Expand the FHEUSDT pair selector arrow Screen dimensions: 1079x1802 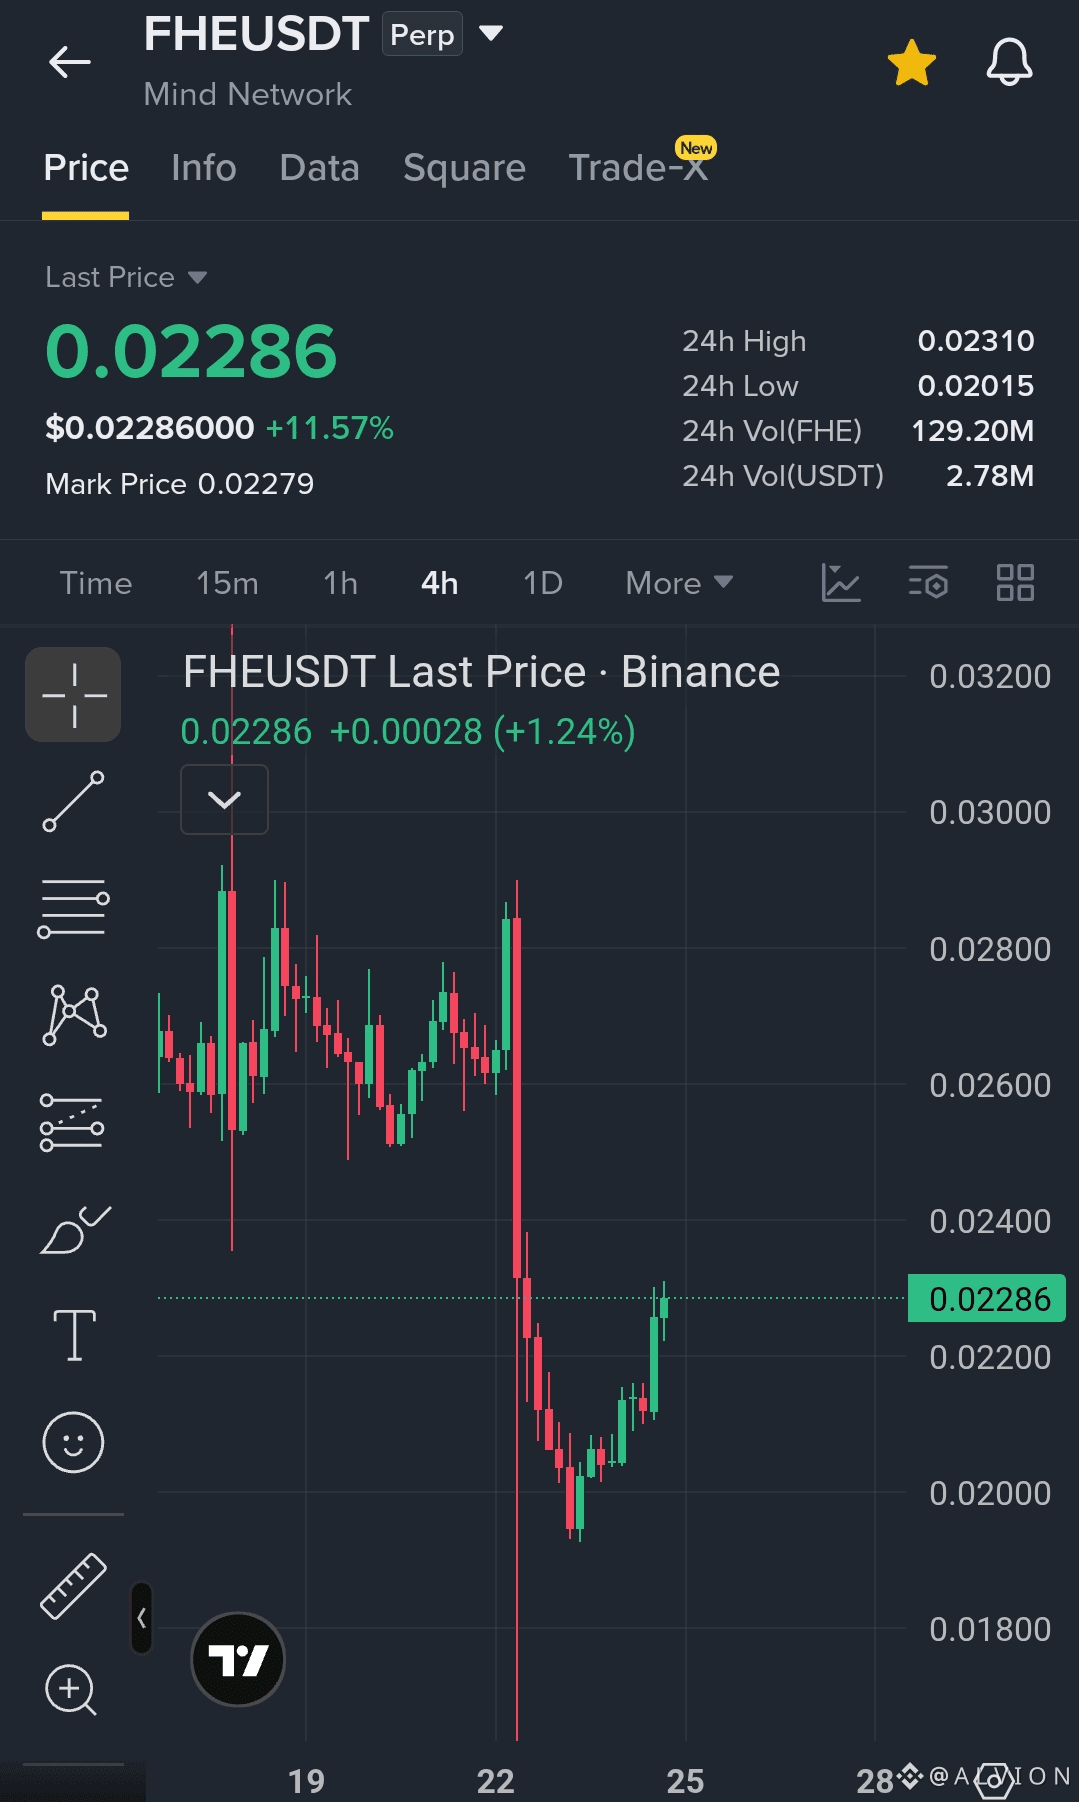coord(491,34)
